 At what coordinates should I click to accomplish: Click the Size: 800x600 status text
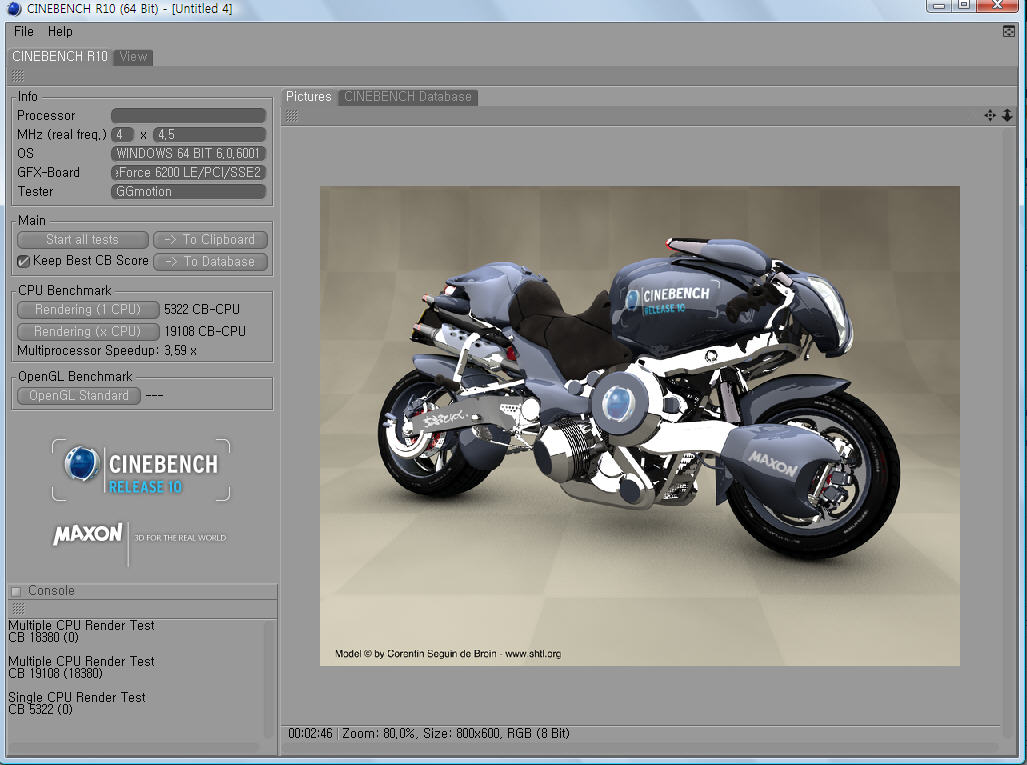pyautogui.click(x=462, y=734)
